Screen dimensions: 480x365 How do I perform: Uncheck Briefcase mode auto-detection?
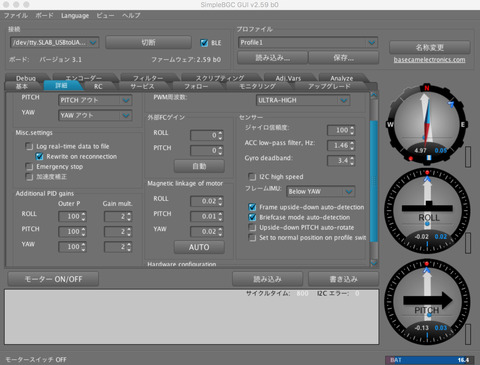tap(252, 217)
